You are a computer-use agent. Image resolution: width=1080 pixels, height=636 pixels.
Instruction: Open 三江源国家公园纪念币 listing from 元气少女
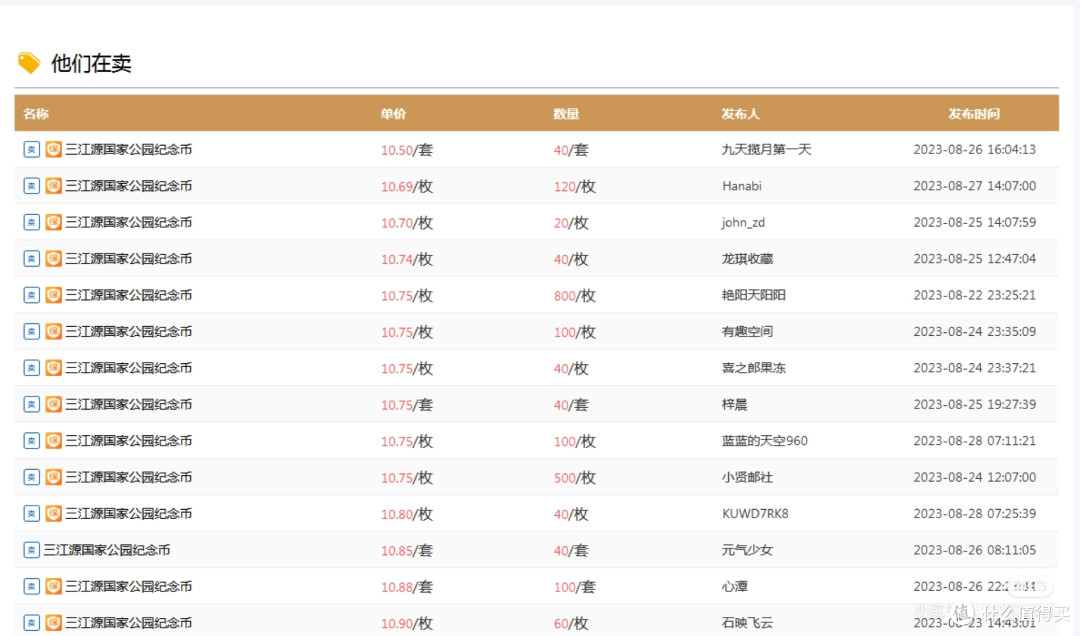coord(107,551)
